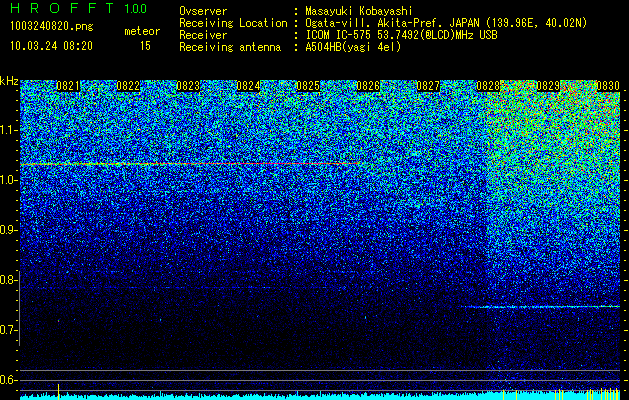Click the version number 1.0.0
The height and width of the screenshot is (400, 629).
click(x=136, y=8)
